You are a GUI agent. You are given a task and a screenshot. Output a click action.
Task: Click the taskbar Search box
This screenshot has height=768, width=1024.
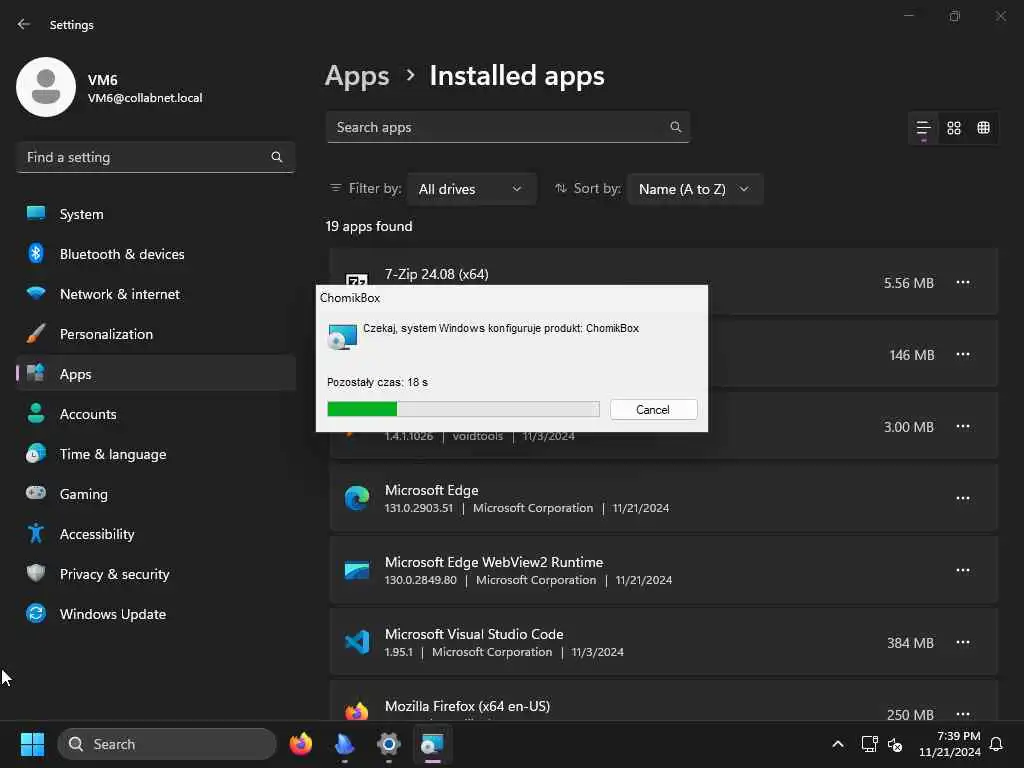tap(167, 744)
